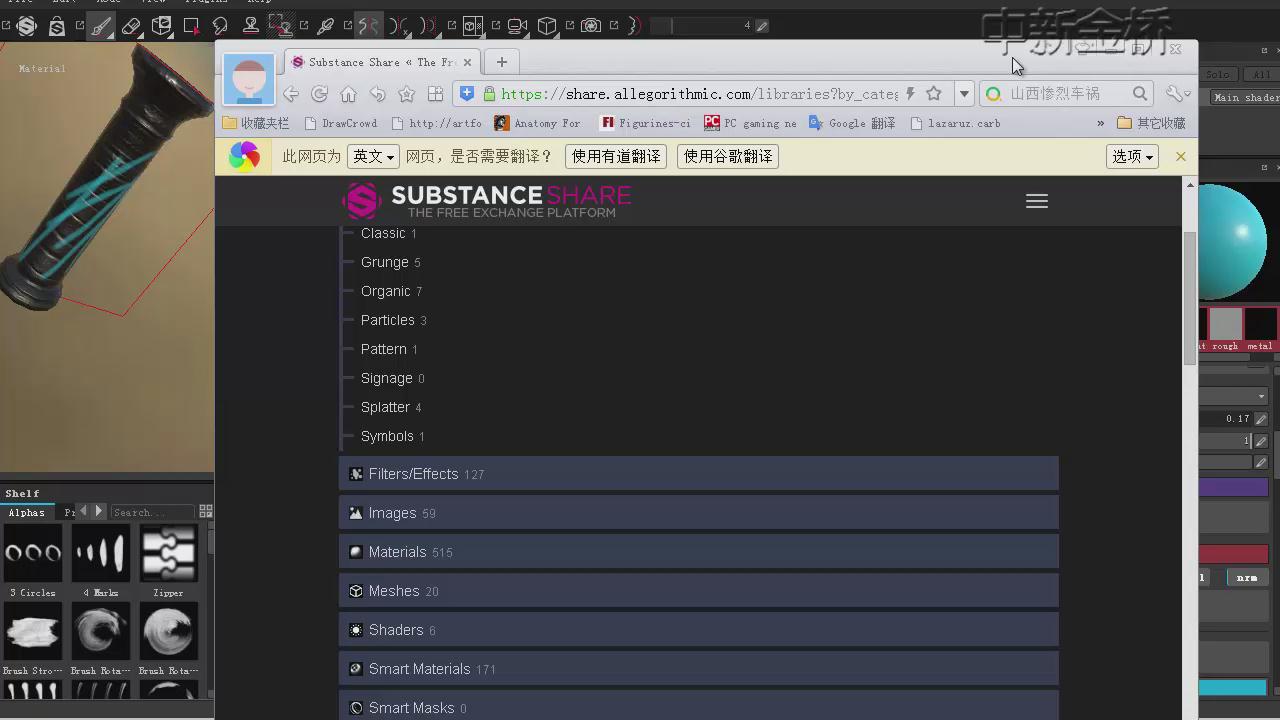Toggle the Symmetry tool in Painter toolbar
This screenshot has height=720, width=1280.
pos(369,26)
